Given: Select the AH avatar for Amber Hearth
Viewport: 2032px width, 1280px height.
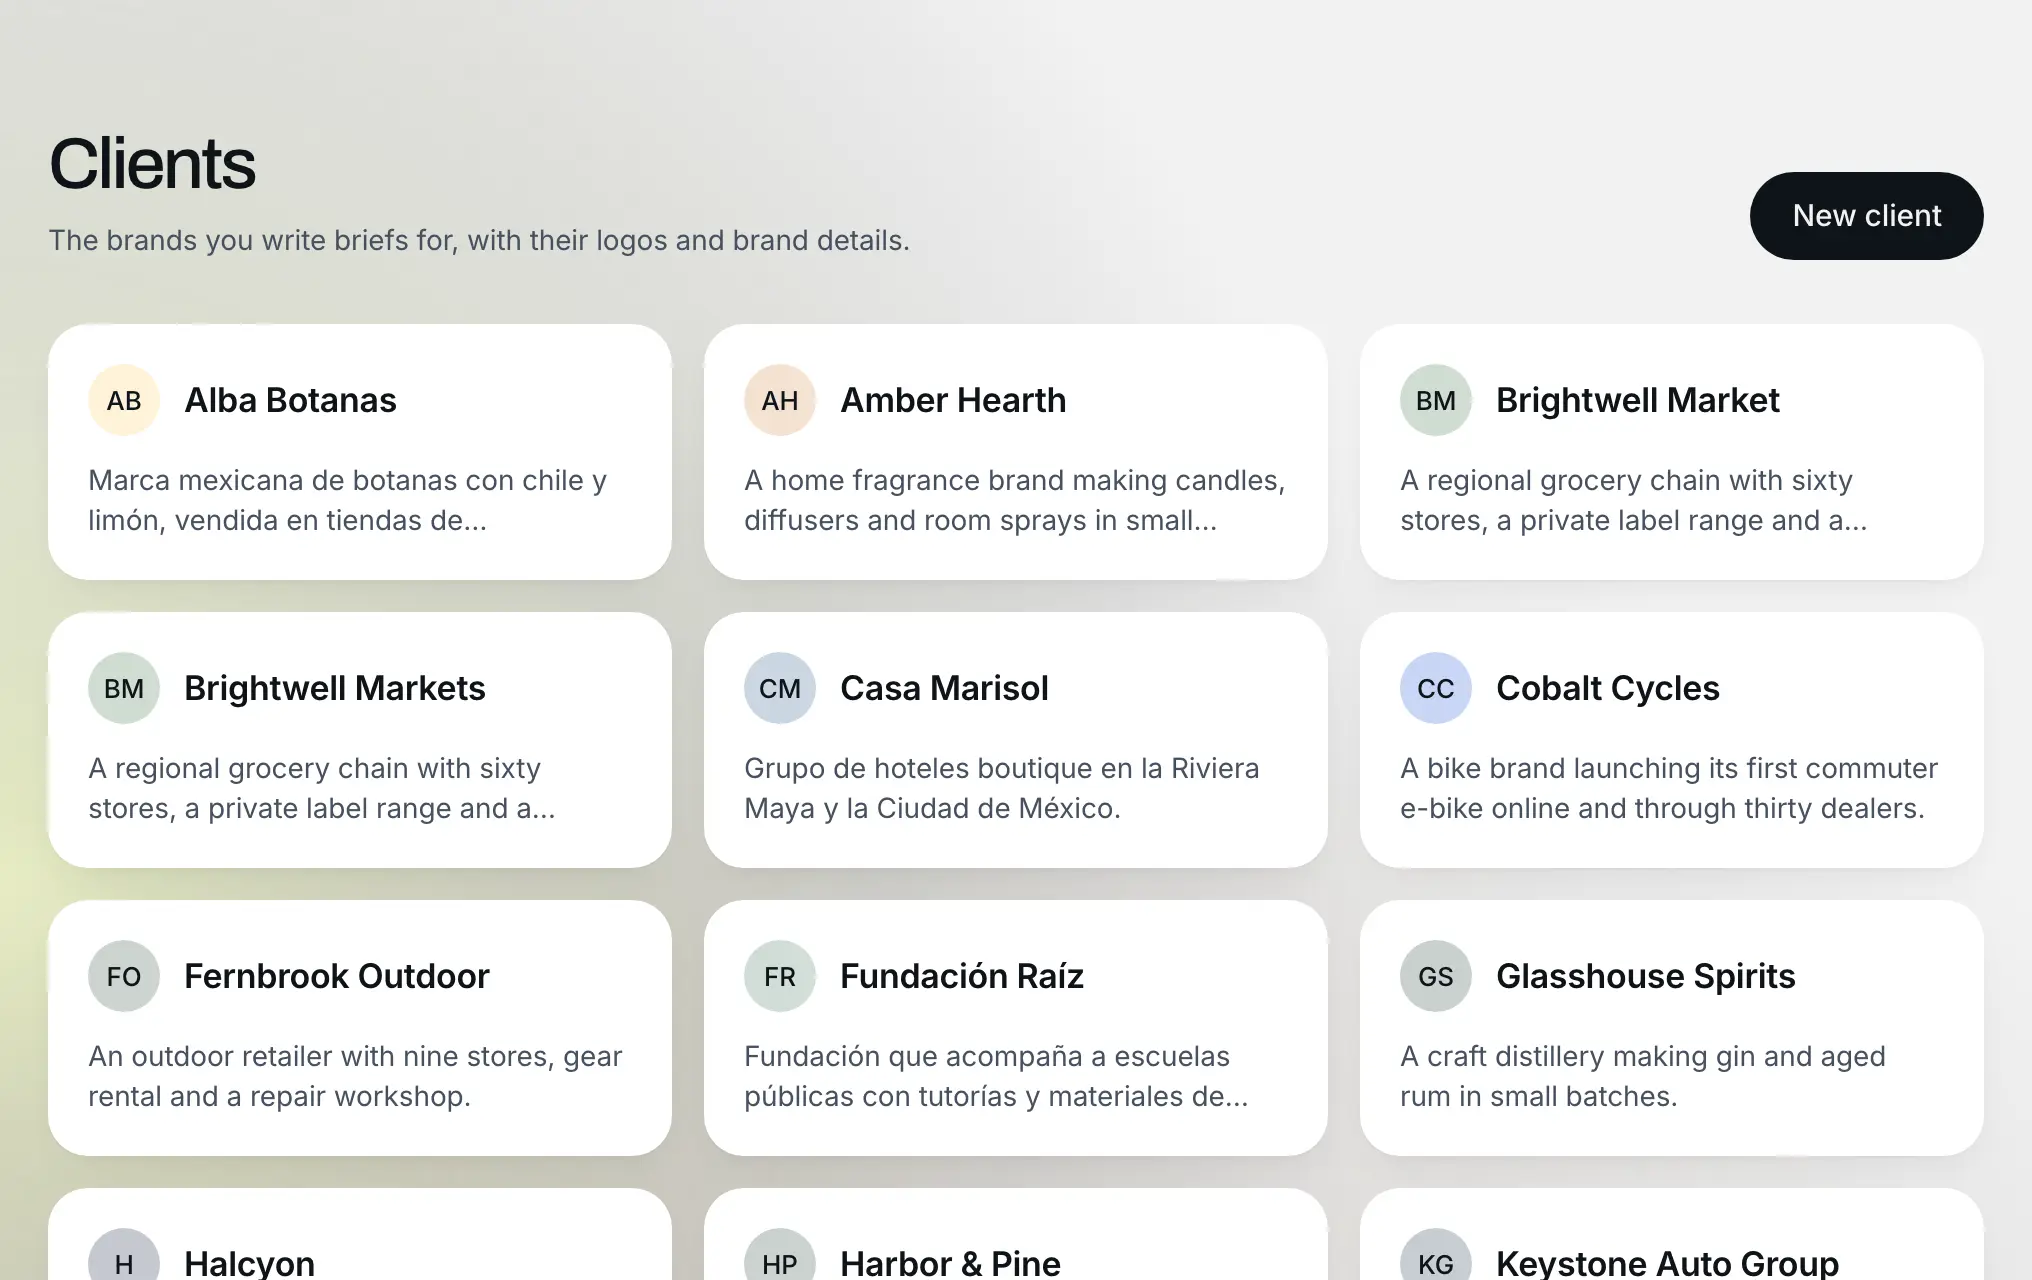Looking at the screenshot, I should click(x=780, y=400).
